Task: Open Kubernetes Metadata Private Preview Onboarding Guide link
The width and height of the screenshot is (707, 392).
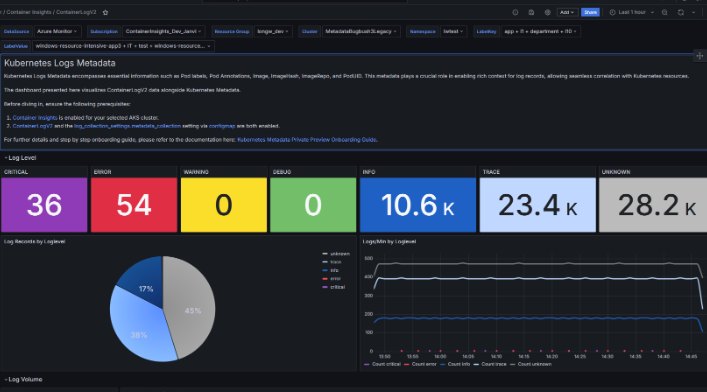Action: 307,140
